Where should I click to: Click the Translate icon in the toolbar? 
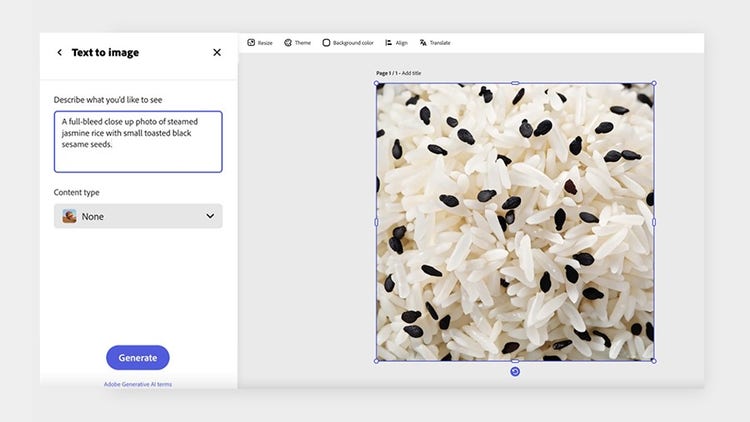(423, 43)
